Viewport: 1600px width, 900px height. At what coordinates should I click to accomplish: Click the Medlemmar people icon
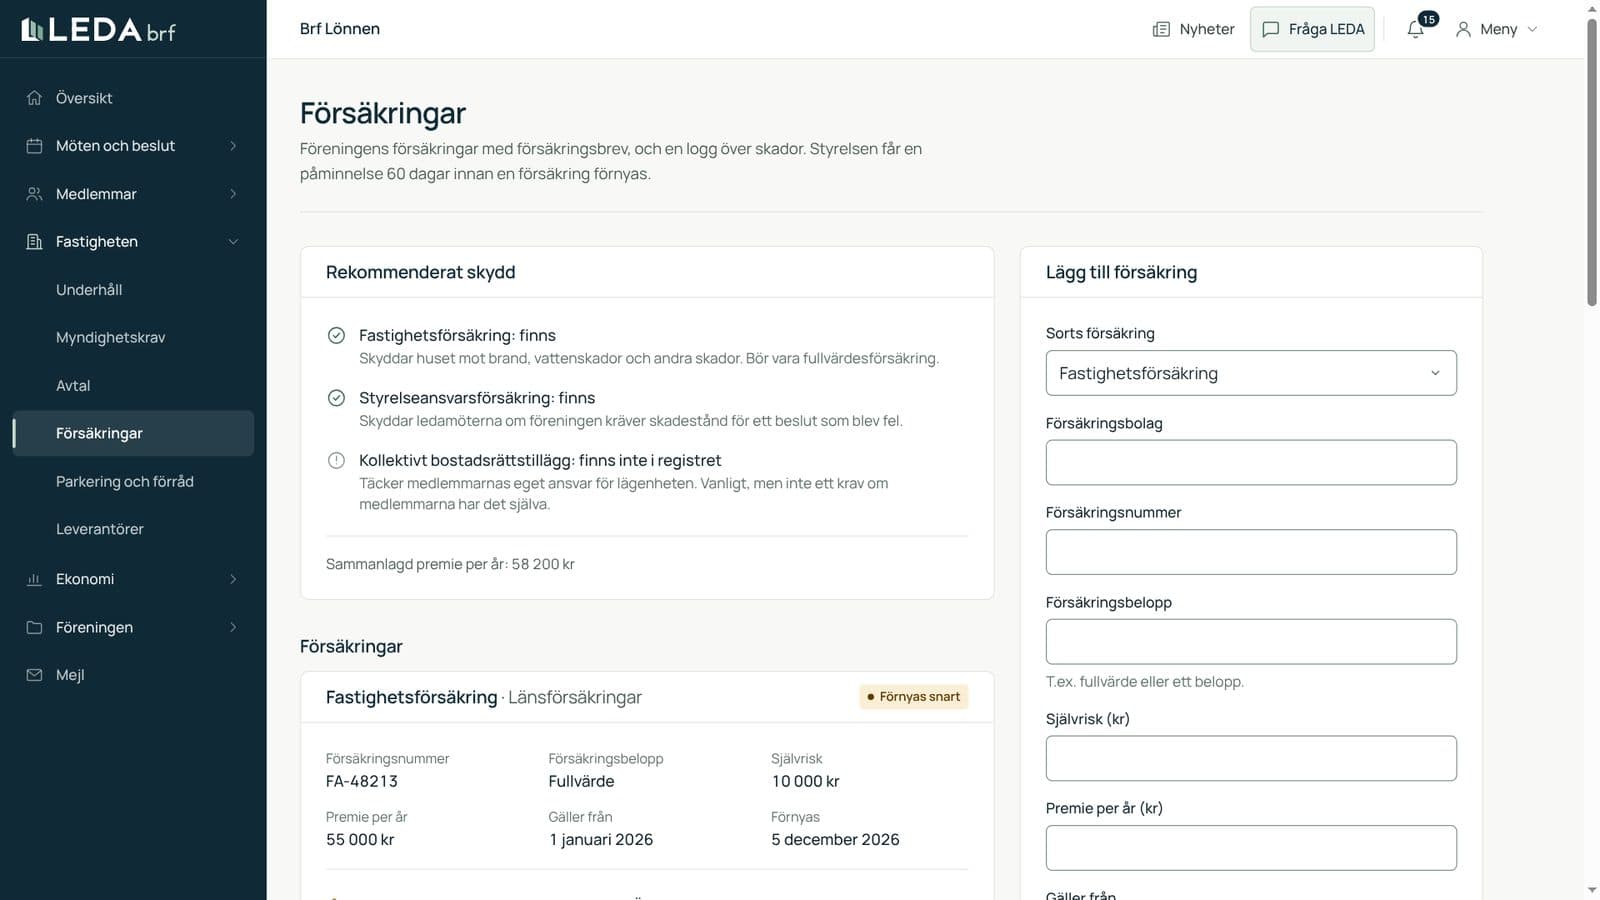pos(34,194)
